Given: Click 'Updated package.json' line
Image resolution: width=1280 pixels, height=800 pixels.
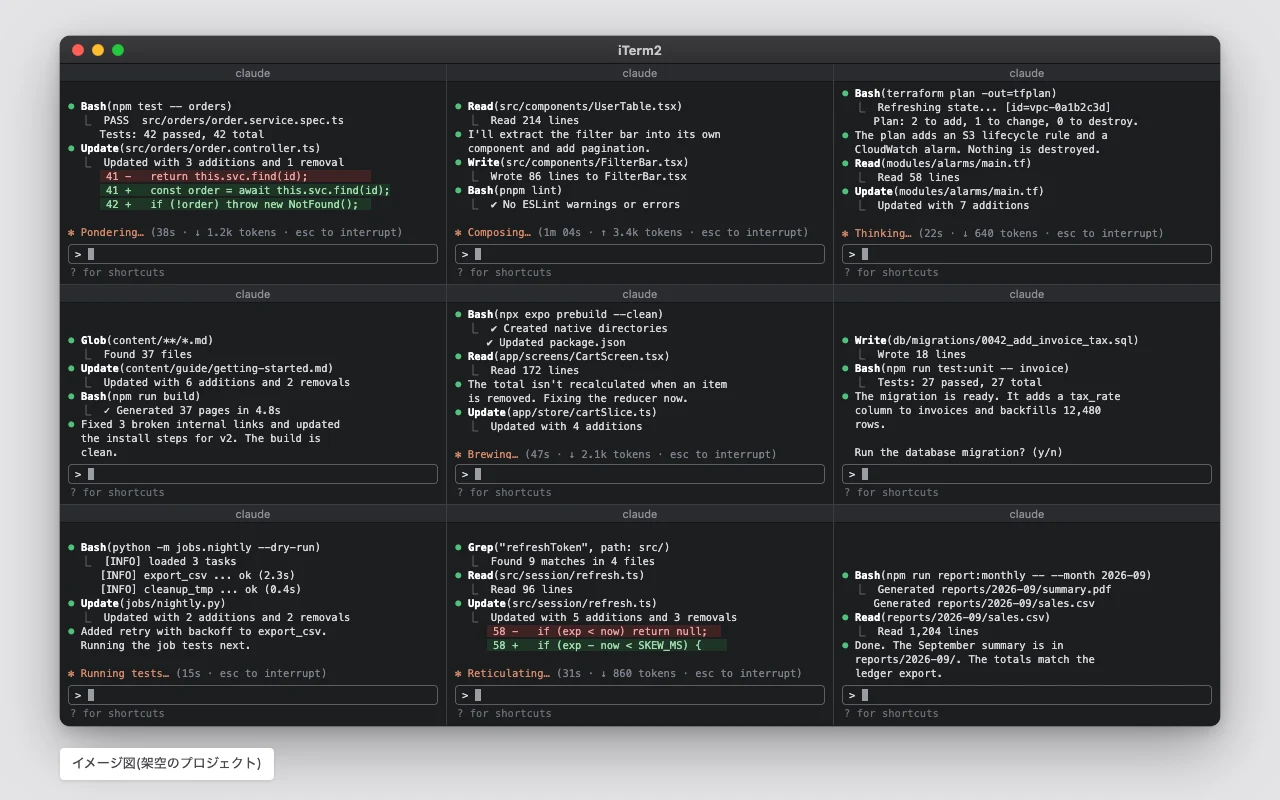Looking at the screenshot, I should tap(556, 342).
